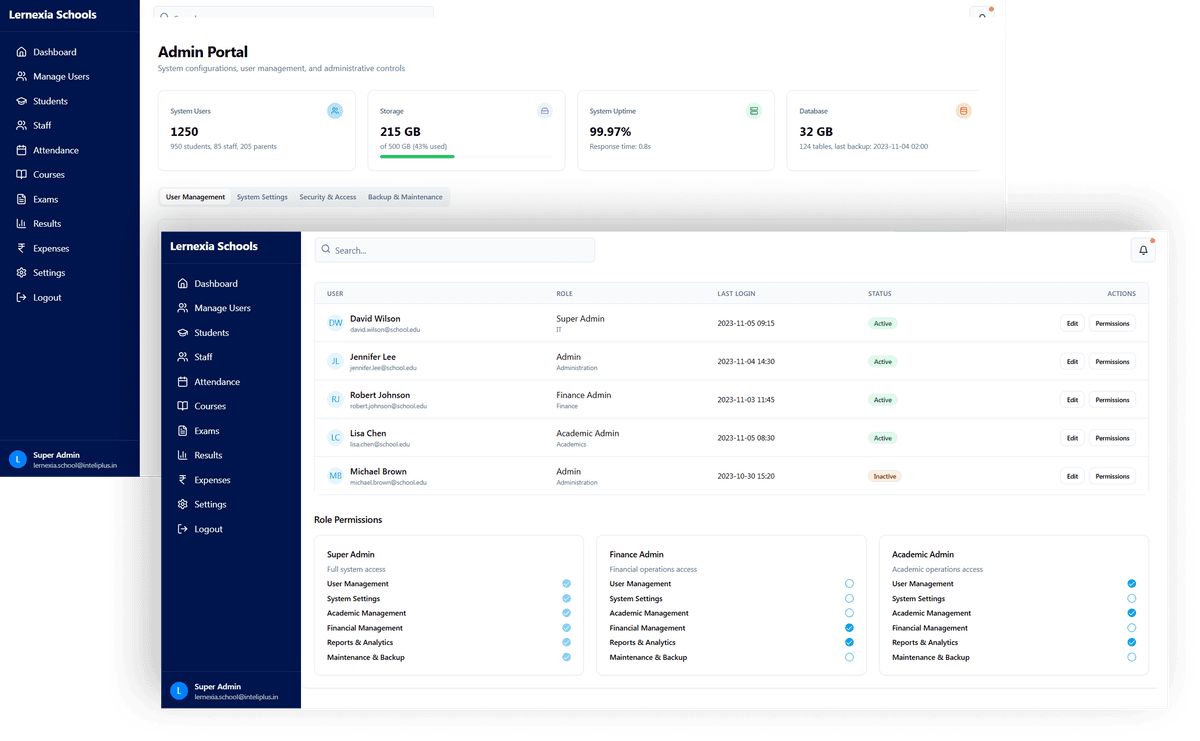Expand David Wilson's status badge
The width and height of the screenshot is (1200, 741).
pos(883,323)
